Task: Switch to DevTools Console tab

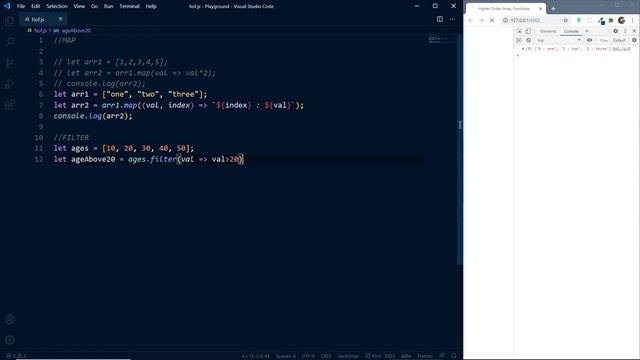Action: pos(571,31)
